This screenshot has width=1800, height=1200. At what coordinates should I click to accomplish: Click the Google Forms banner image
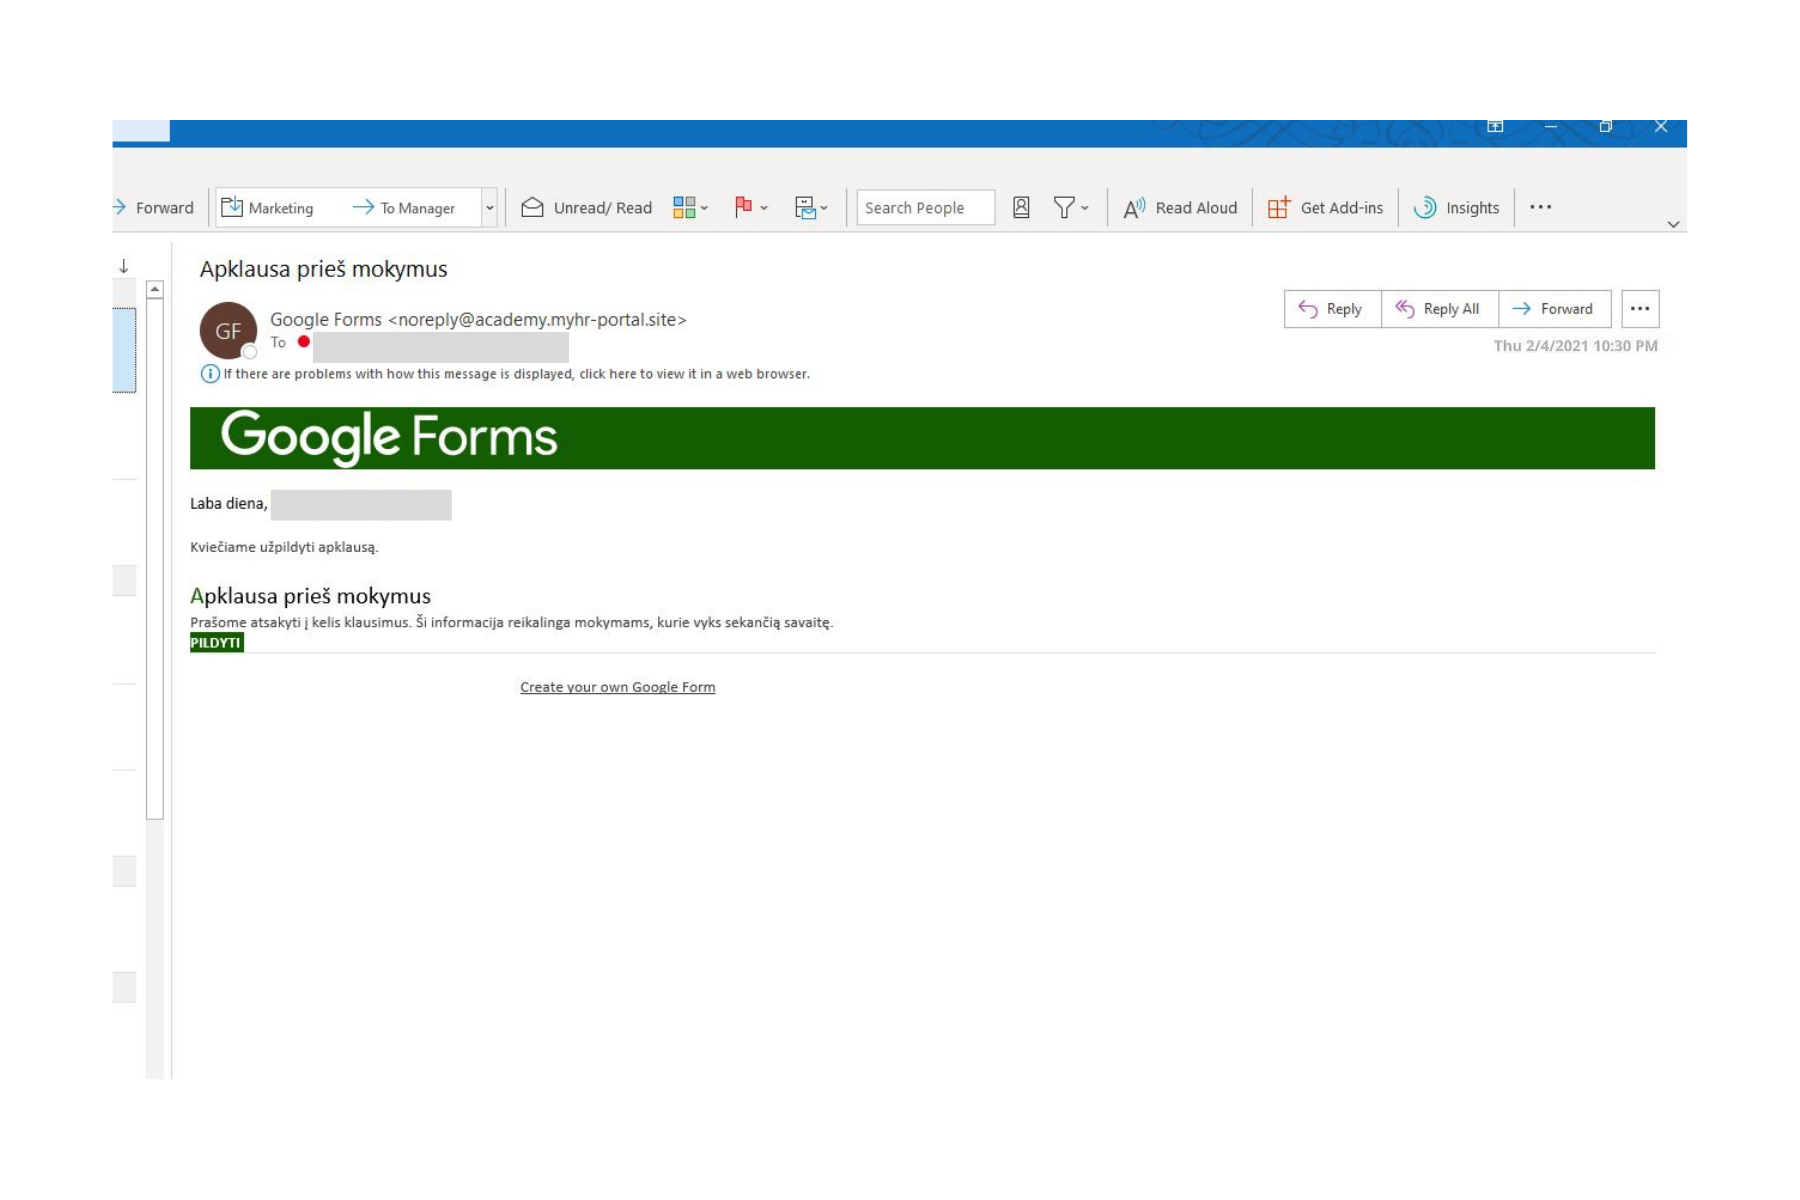point(922,438)
